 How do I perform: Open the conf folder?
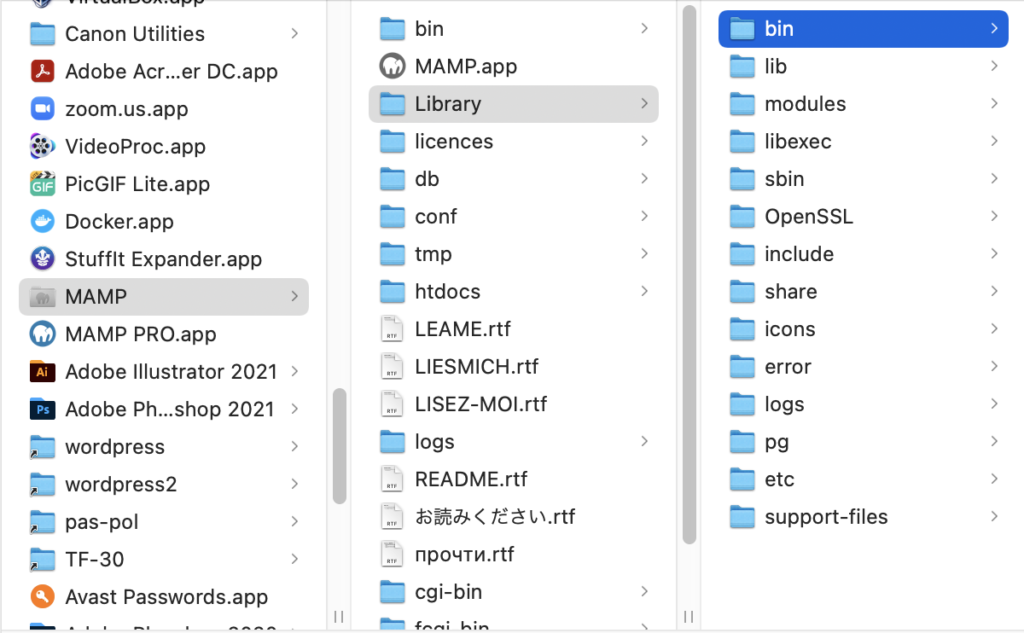coord(436,216)
